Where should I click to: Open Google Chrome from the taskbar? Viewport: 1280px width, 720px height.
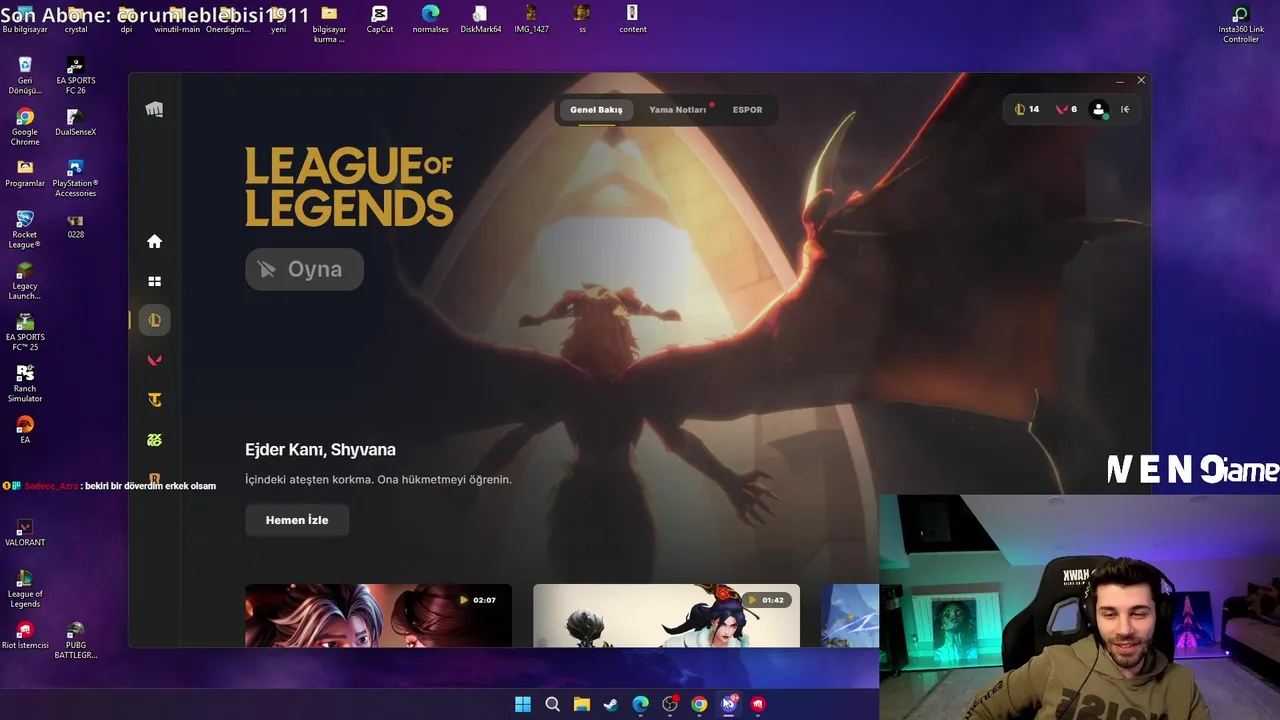click(699, 704)
